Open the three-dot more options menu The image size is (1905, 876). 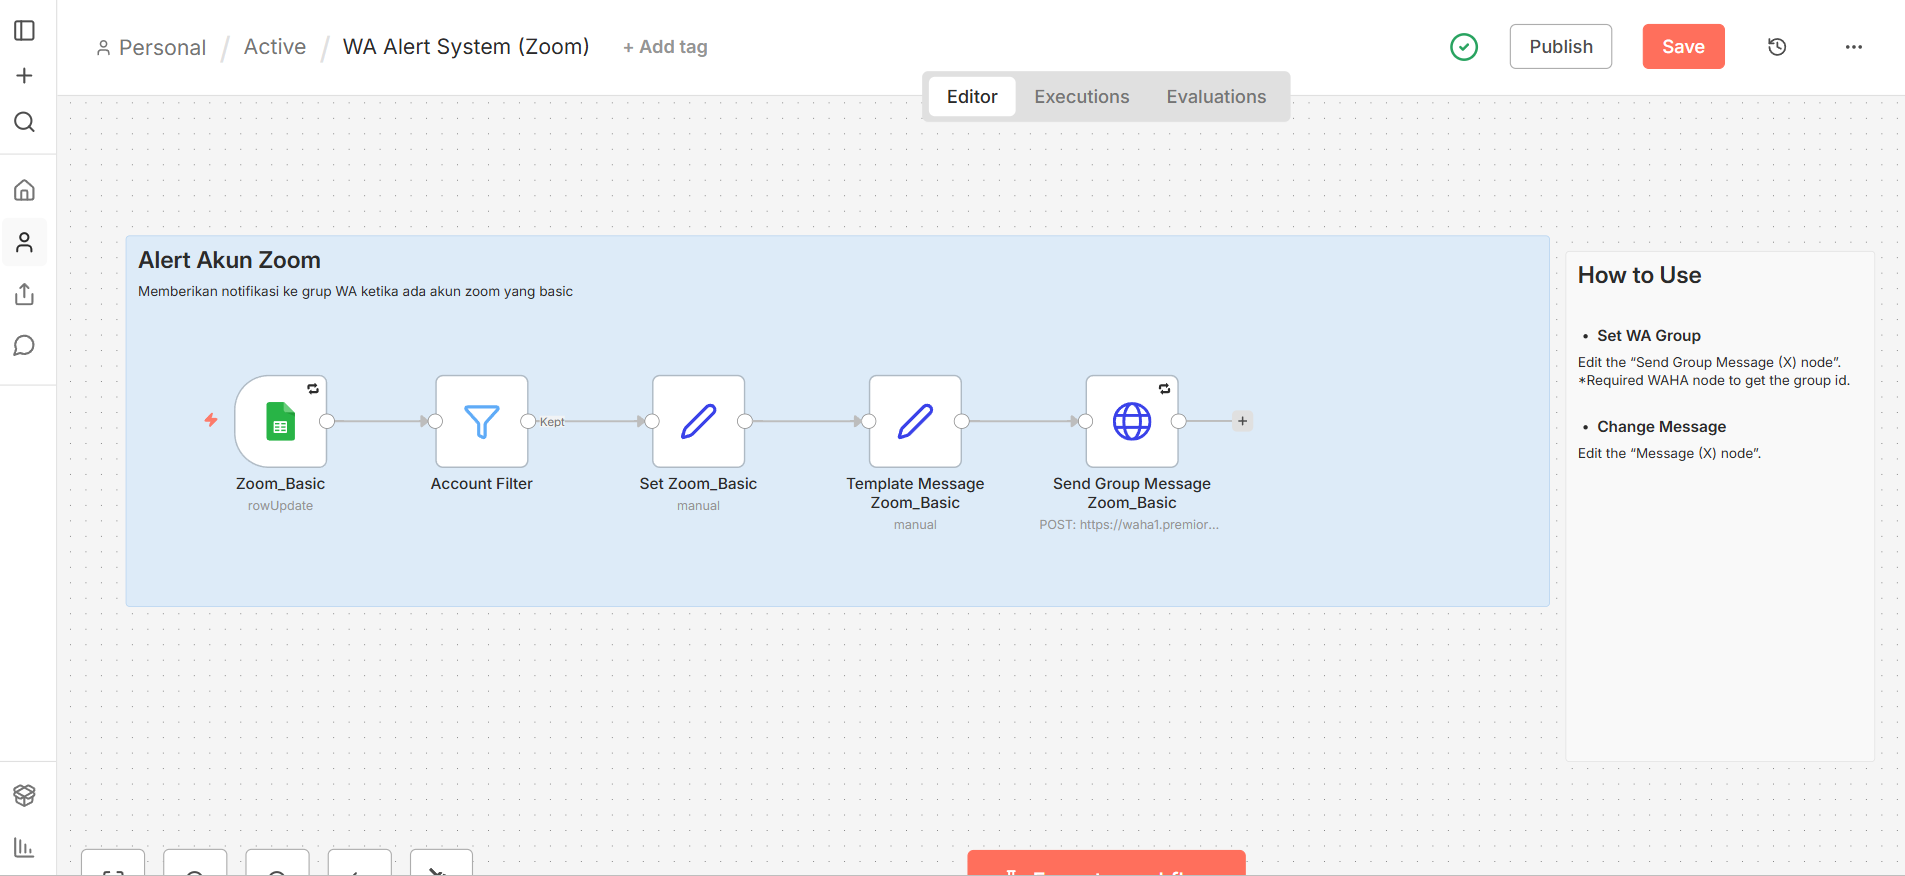pos(1853,47)
